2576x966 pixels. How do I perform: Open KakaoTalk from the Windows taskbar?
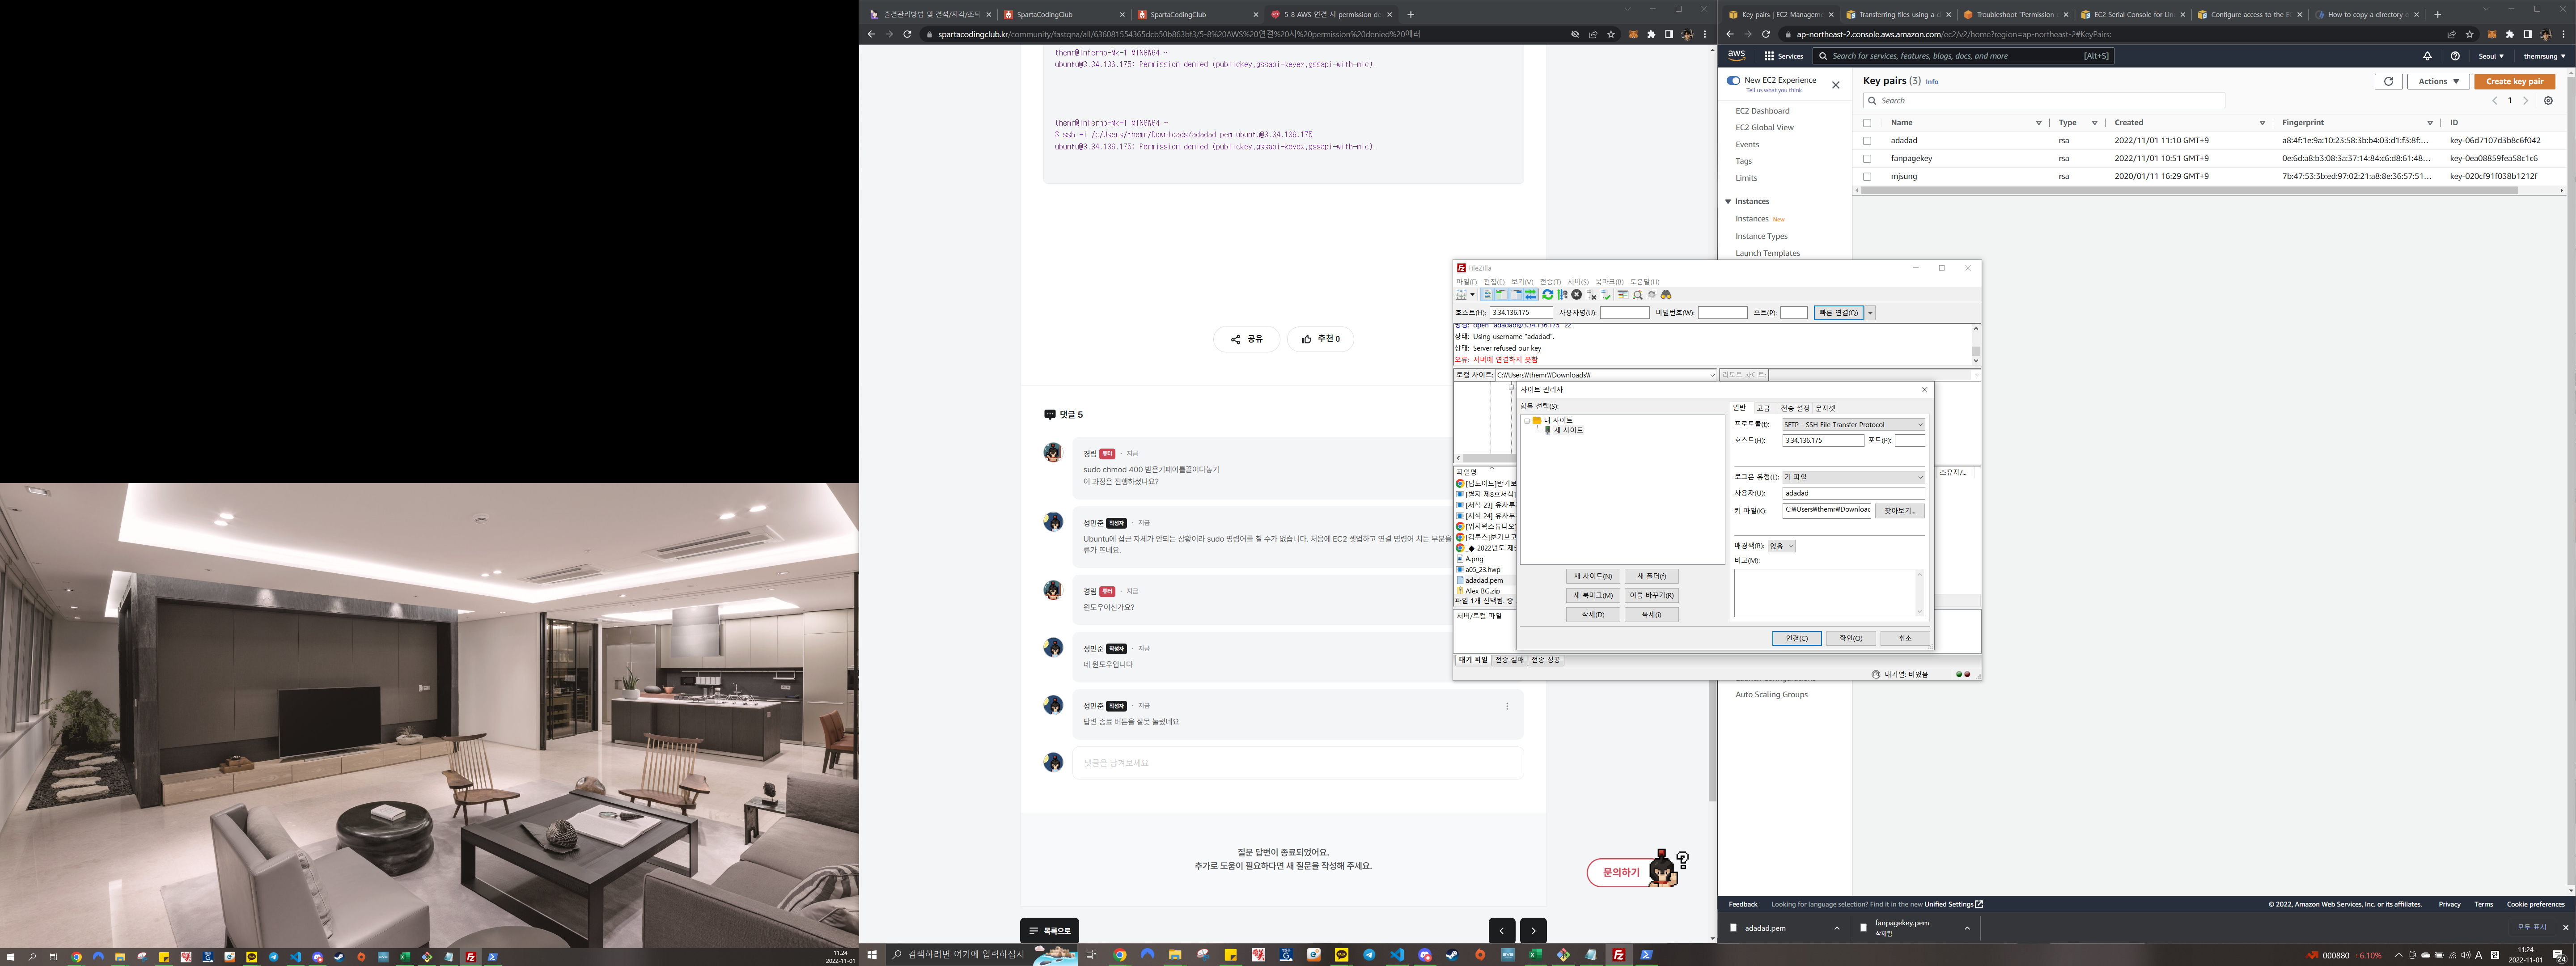pyautogui.click(x=1341, y=955)
